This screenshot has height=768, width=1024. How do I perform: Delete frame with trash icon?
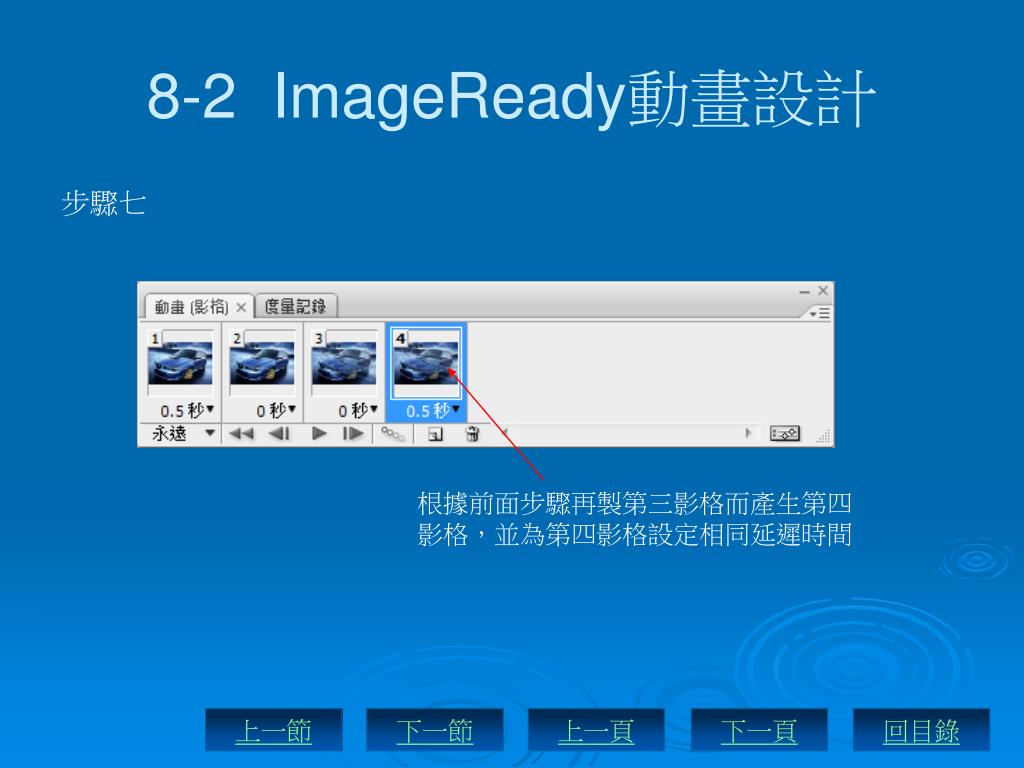click(473, 434)
